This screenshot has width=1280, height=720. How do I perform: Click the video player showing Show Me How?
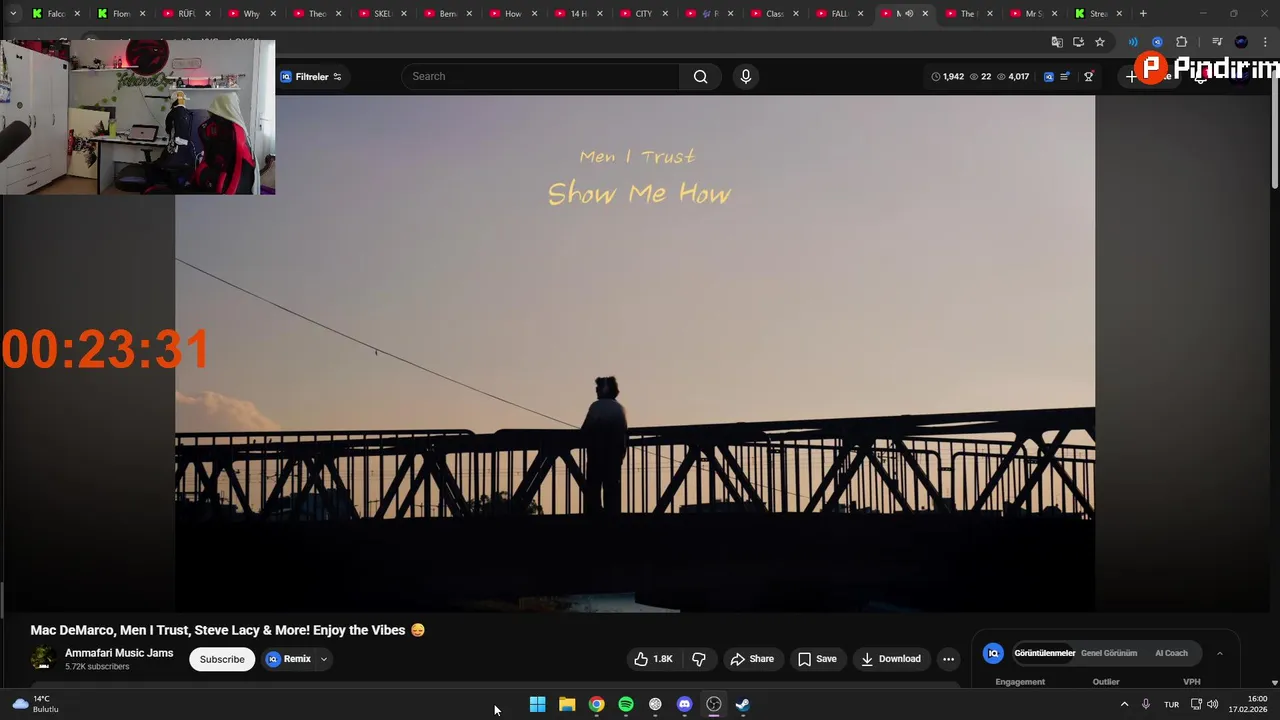(635, 353)
